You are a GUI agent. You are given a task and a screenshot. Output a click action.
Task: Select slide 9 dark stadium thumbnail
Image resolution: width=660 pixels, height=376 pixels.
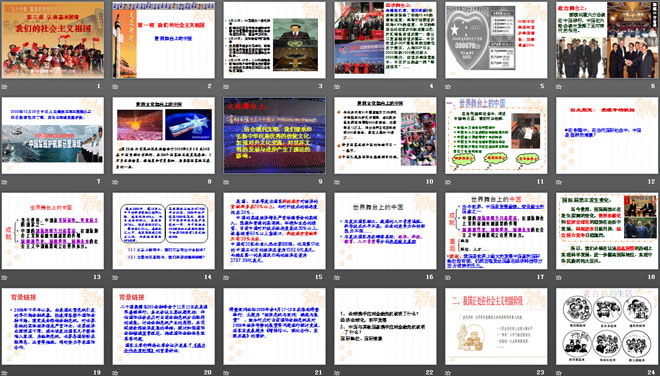pyautogui.click(x=274, y=136)
